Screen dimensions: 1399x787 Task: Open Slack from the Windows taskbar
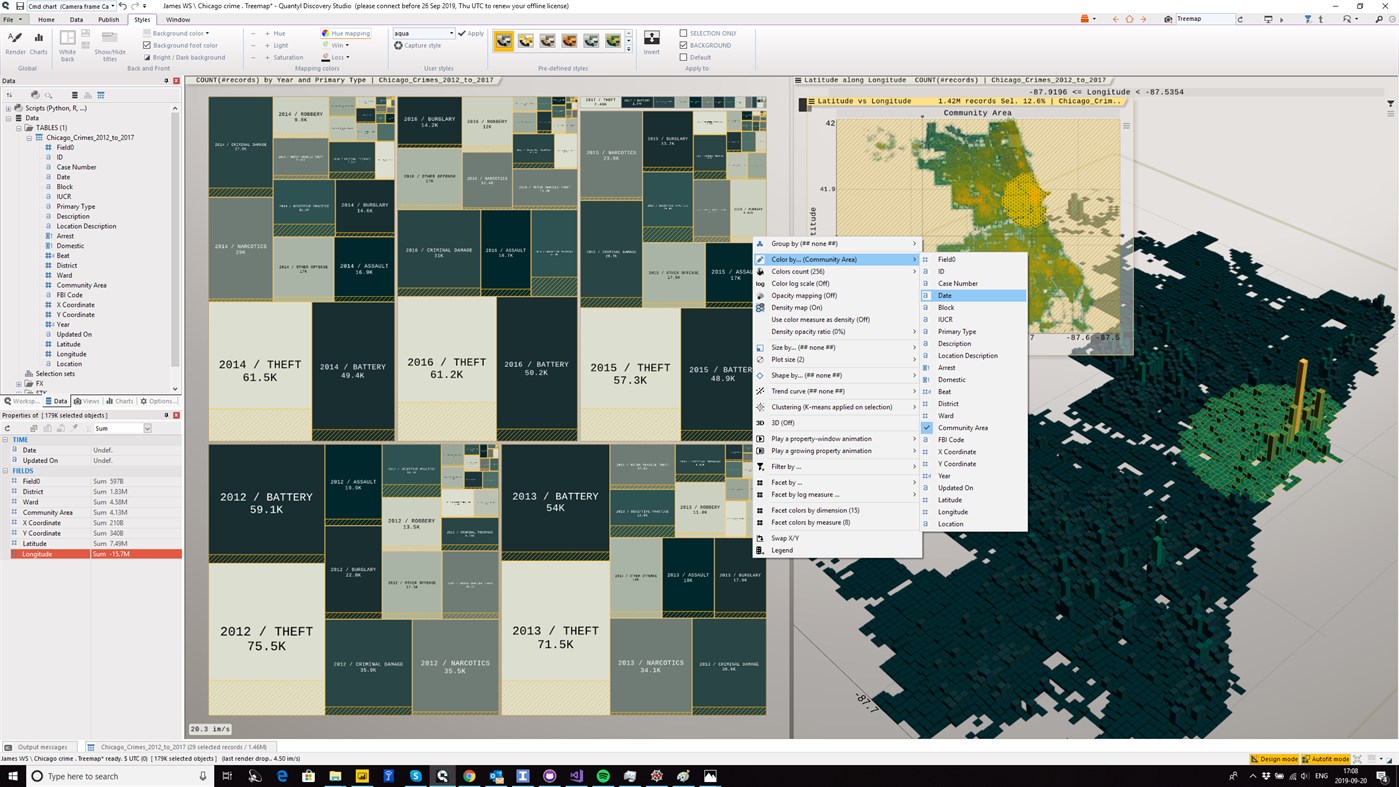point(414,775)
